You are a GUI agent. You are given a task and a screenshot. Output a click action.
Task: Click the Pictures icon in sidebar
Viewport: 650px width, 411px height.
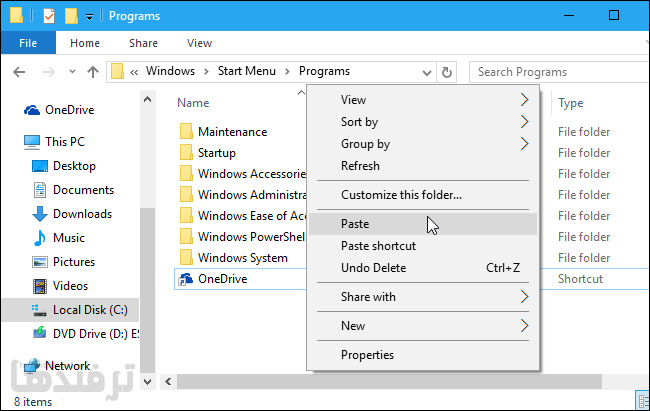click(40, 262)
